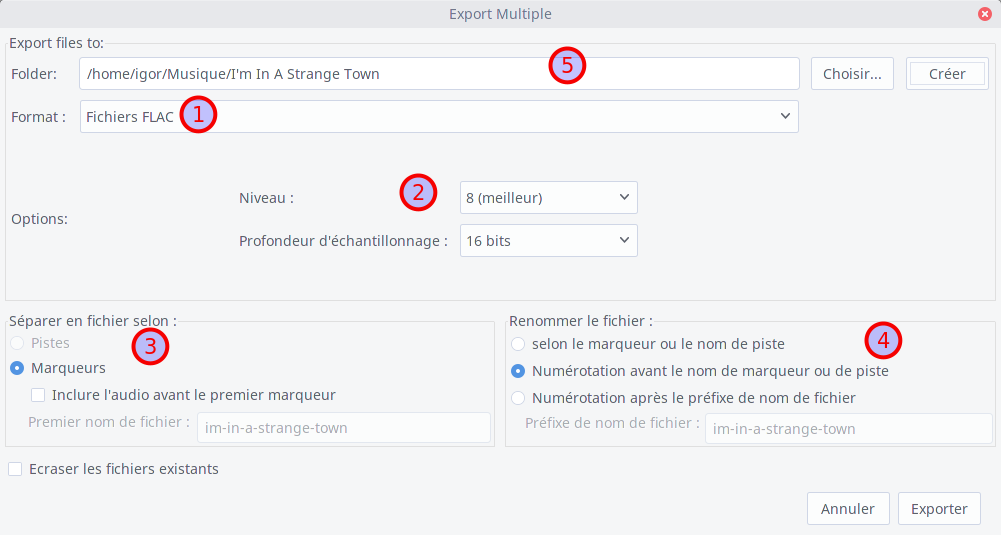
Task: Click the Créer button
Action: 947,73
